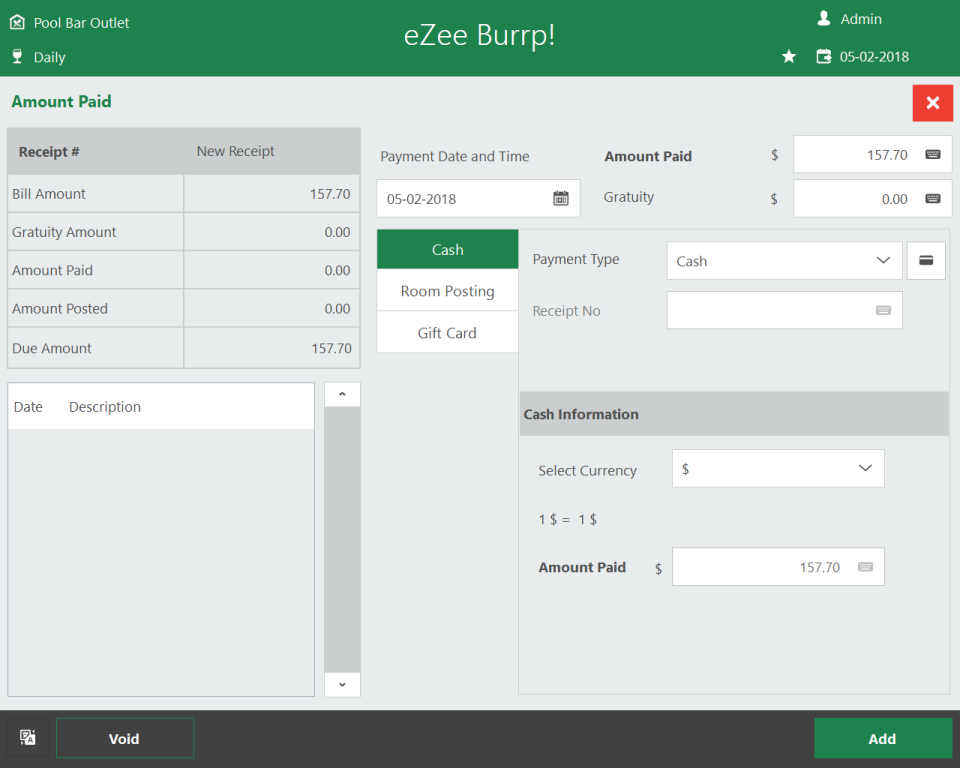Image resolution: width=960 pixels, height=768 pixels.
Task: Click the Admin user icon
Action: [x=824, y=19]
